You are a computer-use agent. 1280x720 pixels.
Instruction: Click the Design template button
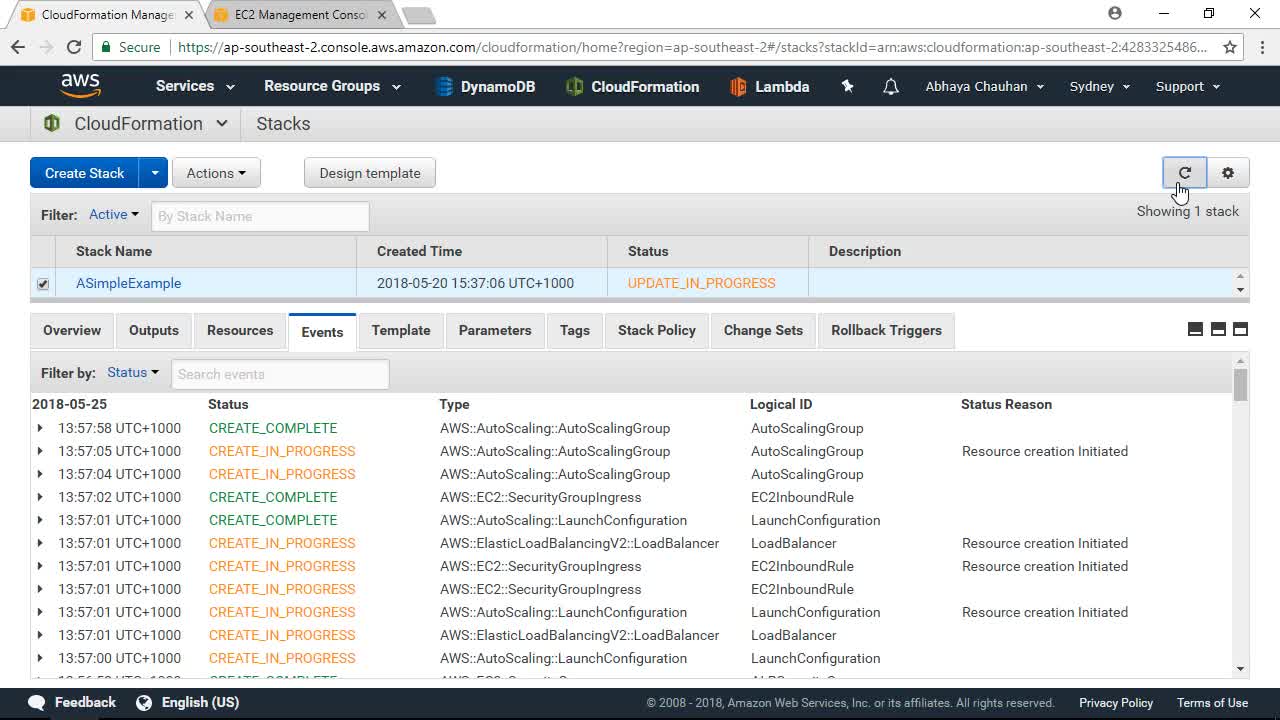(x=370, y=173)
